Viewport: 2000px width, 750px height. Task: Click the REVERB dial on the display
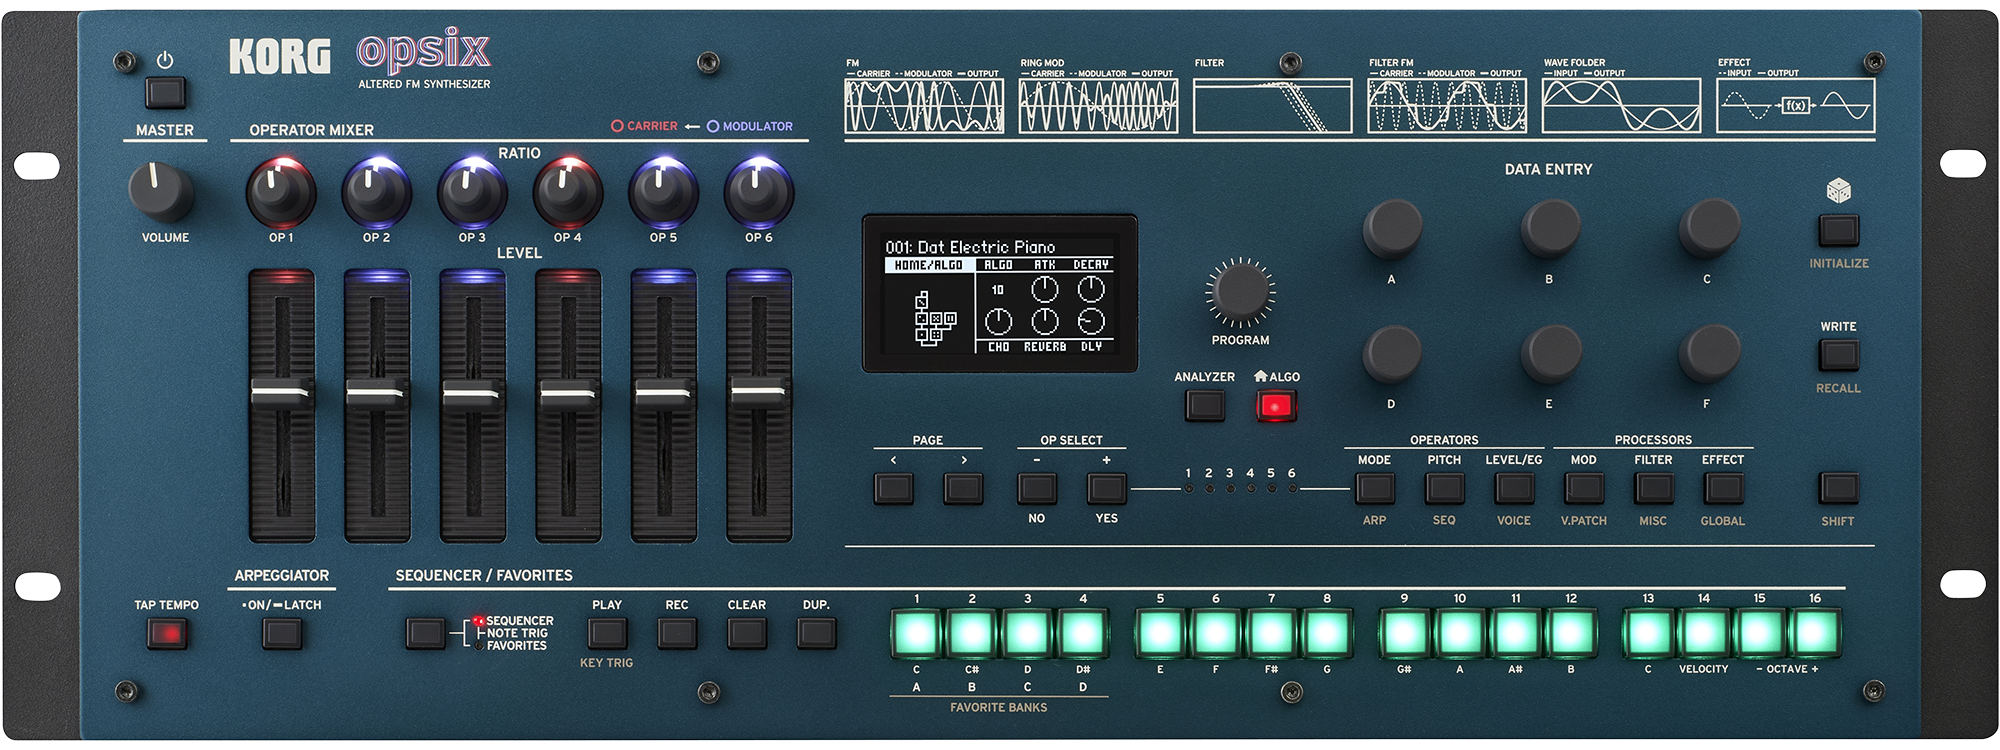click(x=1044, y=321)
